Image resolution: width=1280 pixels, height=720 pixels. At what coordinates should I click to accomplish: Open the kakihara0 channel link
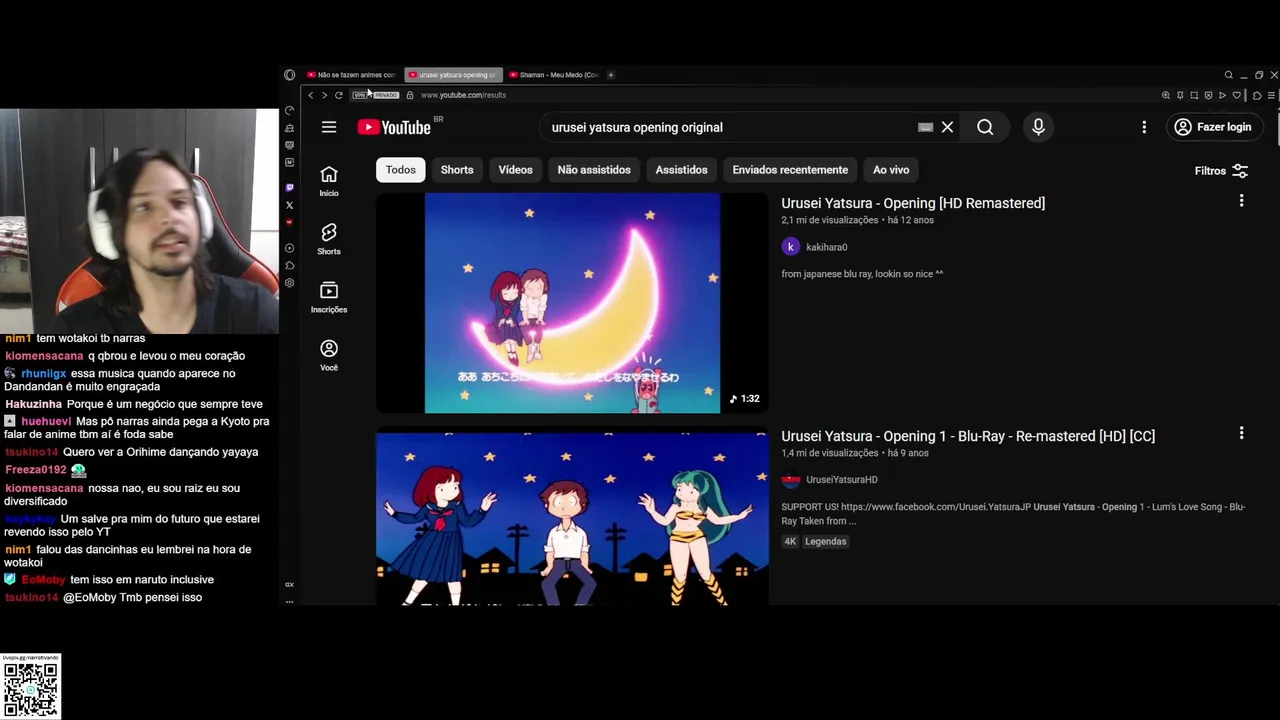point(826,247)
